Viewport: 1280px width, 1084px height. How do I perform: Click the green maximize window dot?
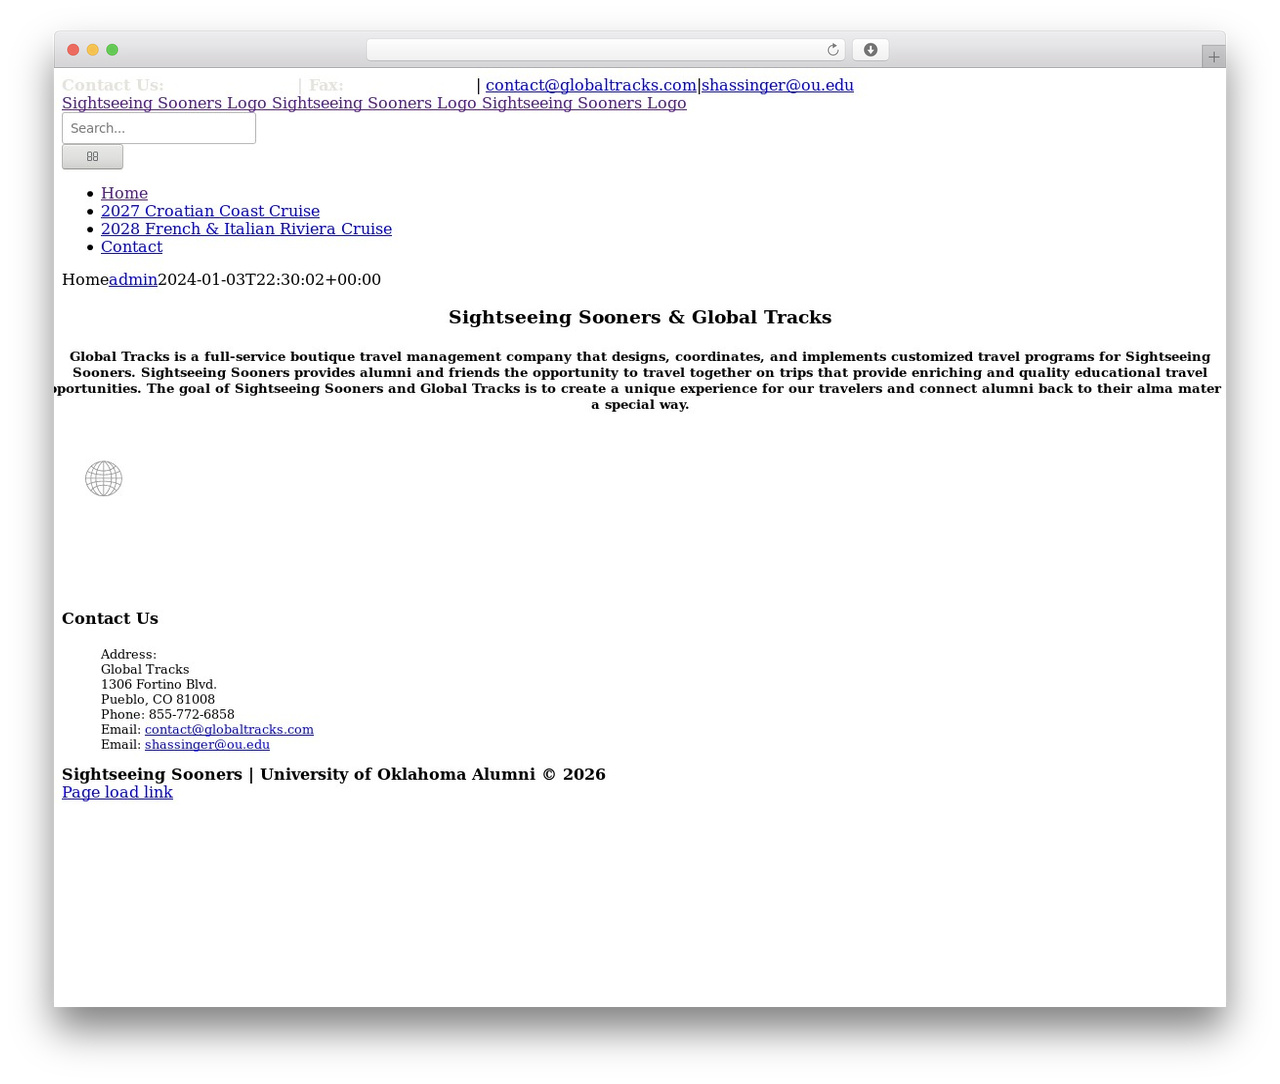[x=112, y=50]
